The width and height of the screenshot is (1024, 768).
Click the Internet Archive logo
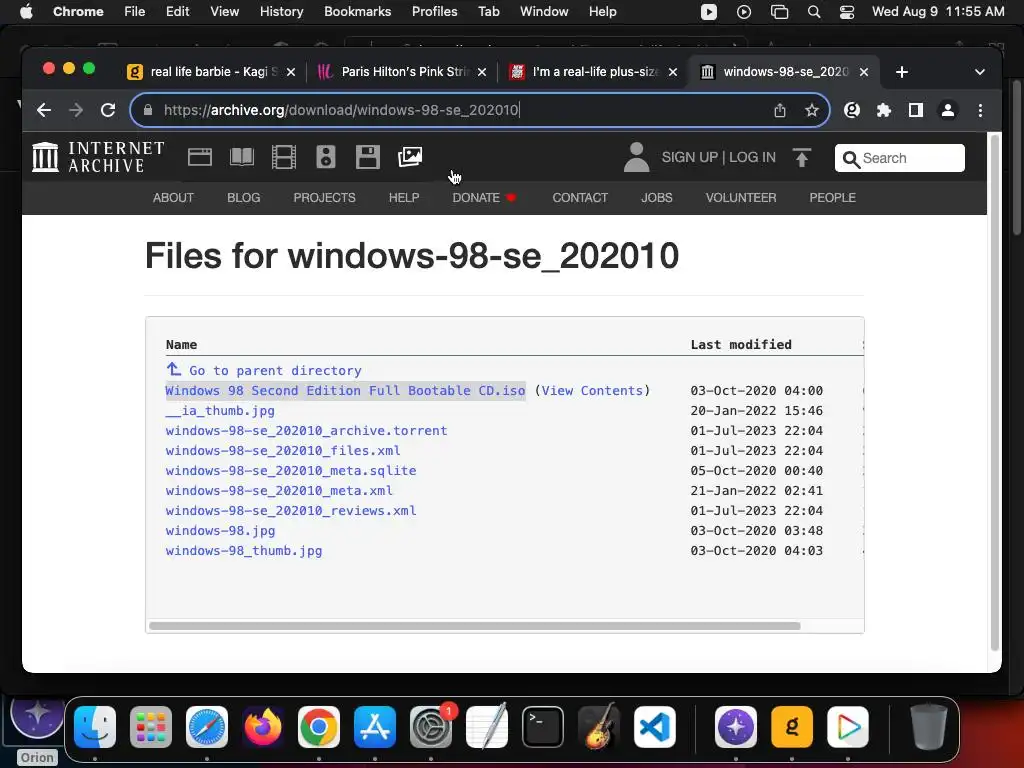(99, 157)
